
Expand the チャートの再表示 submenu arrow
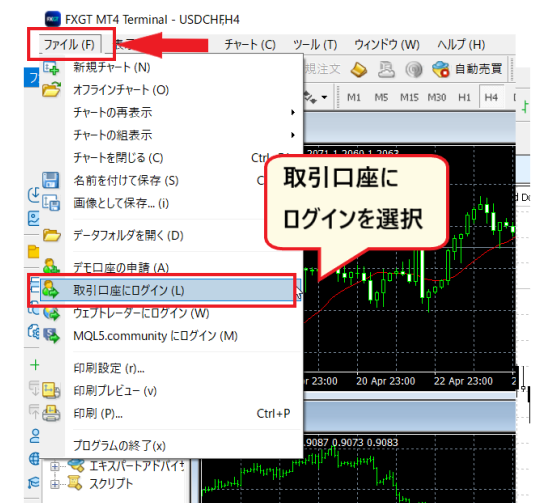(293, 112)
